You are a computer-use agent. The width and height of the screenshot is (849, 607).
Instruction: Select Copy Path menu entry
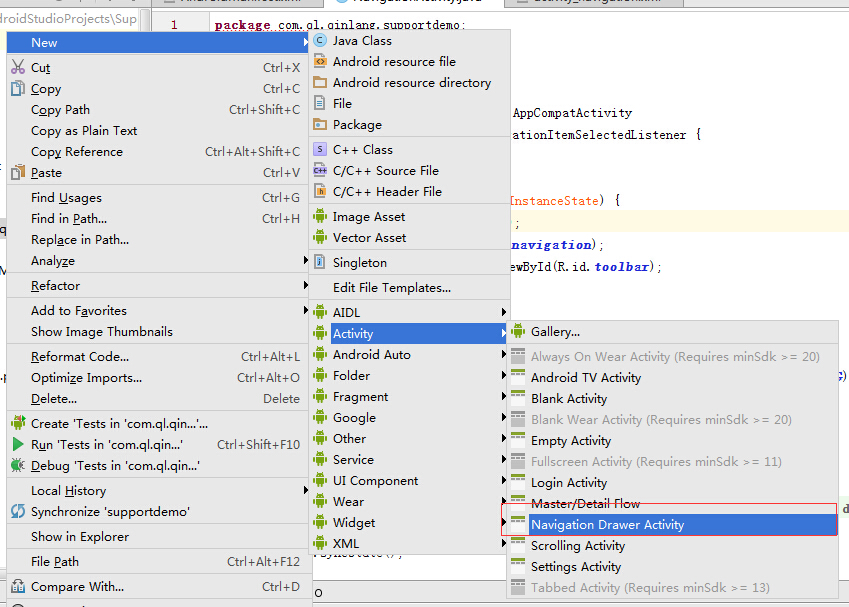pos(158,109)
